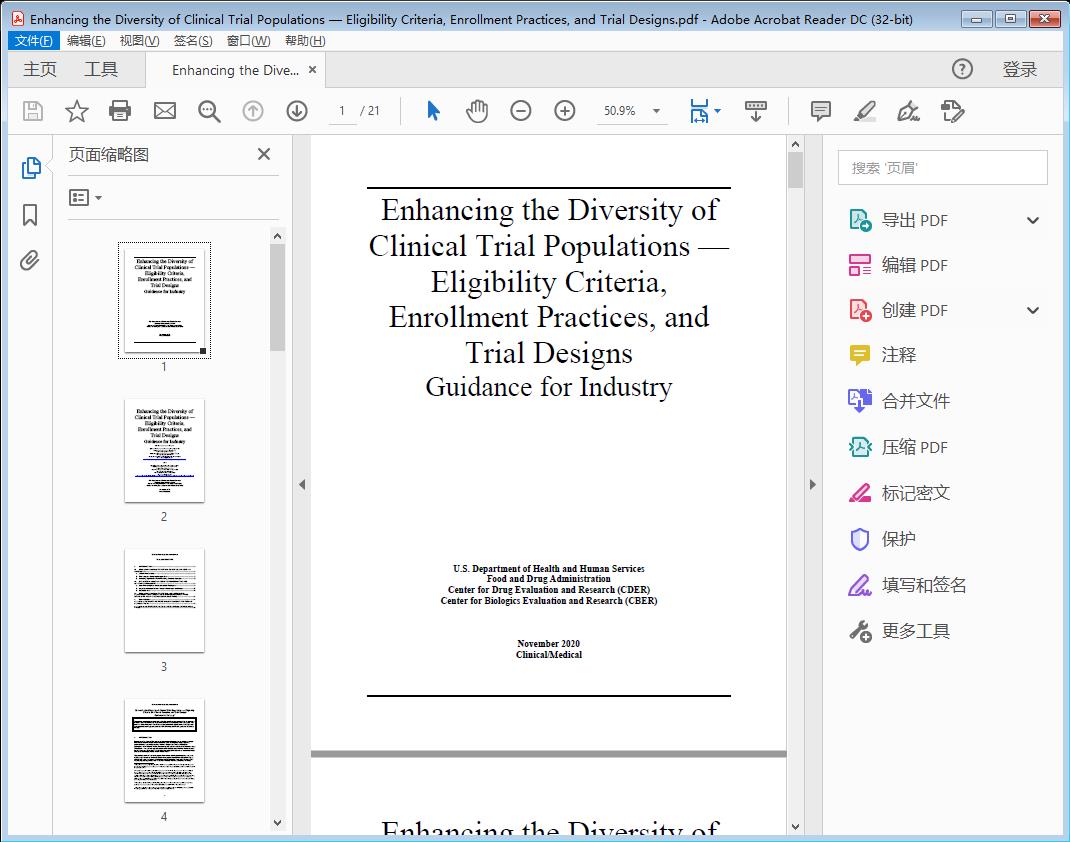1070x842 pixels.
Task: Zoom in with the plus magnifier icon
Action: pyautogui.click(x=565, y=111)
